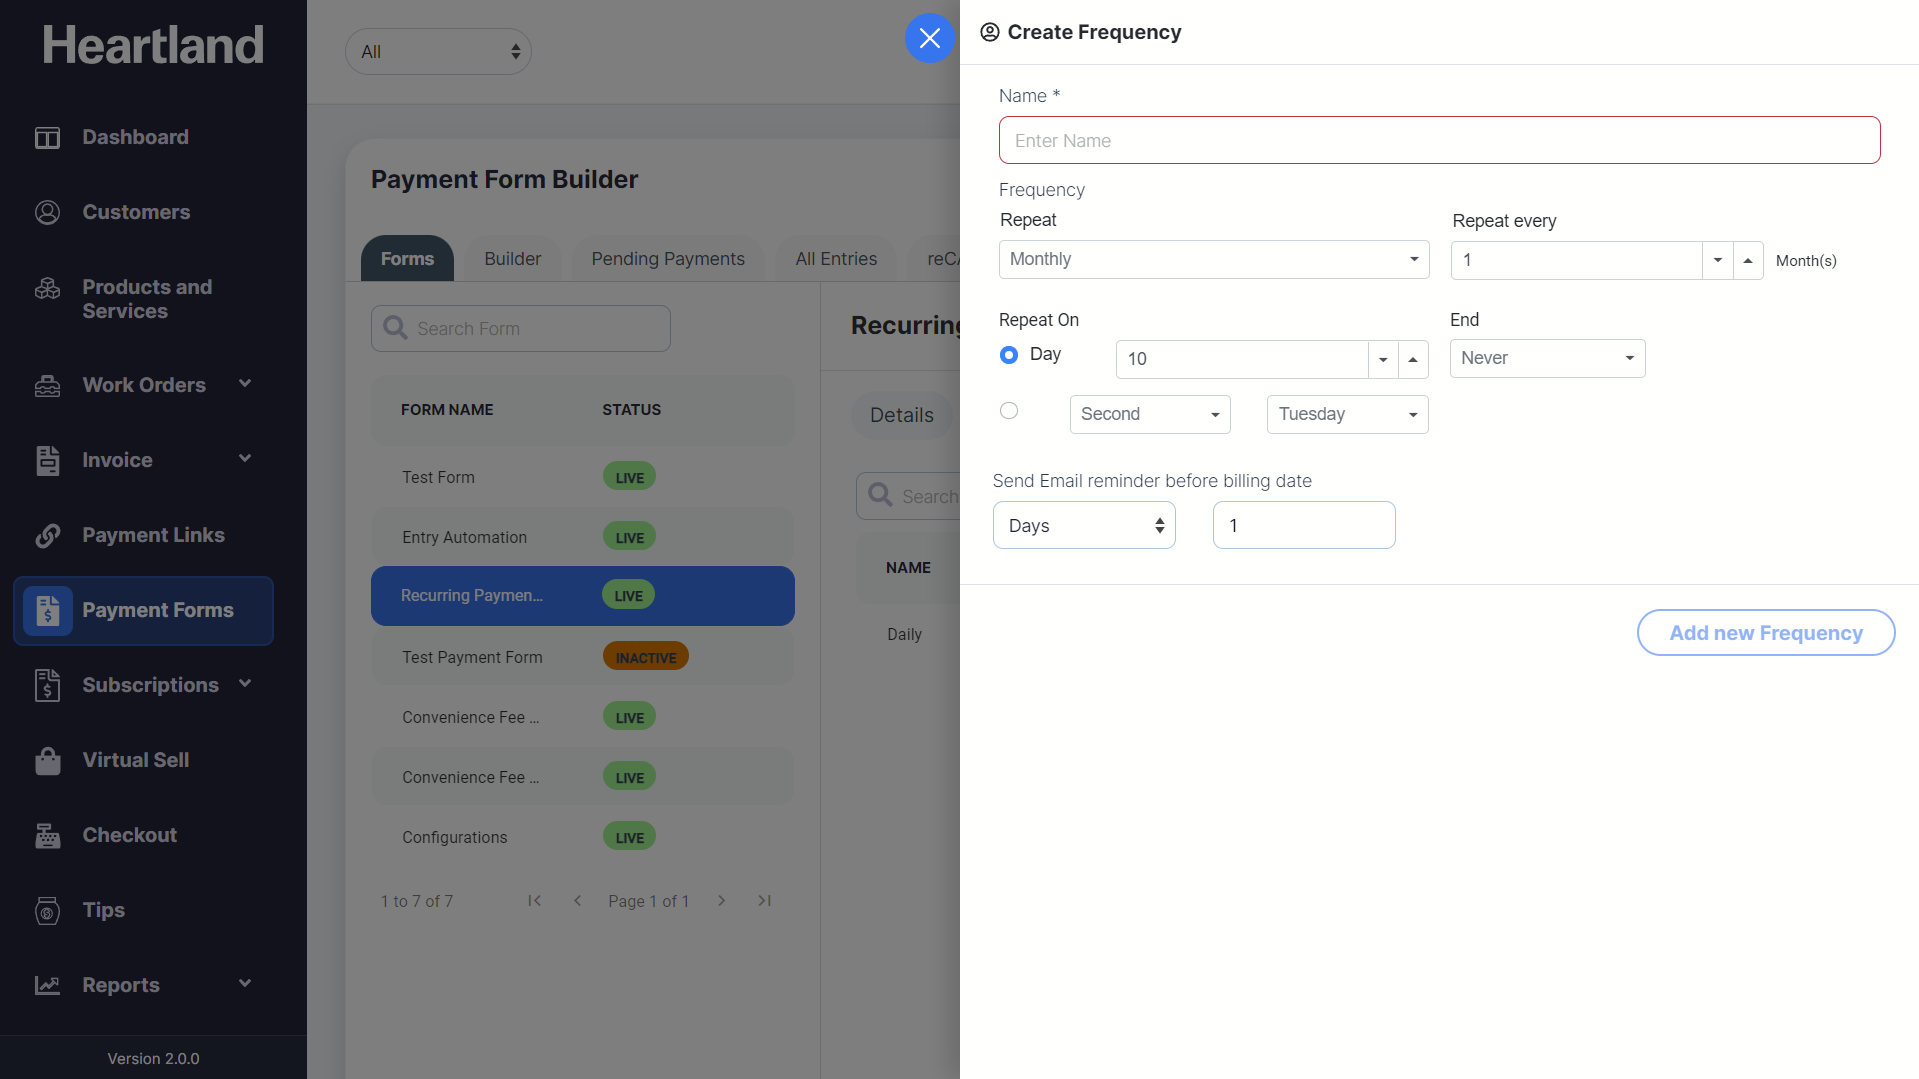Click the Checkout register icon
The height and width of the screenshot is (1079, 1919).
point(47,836)
